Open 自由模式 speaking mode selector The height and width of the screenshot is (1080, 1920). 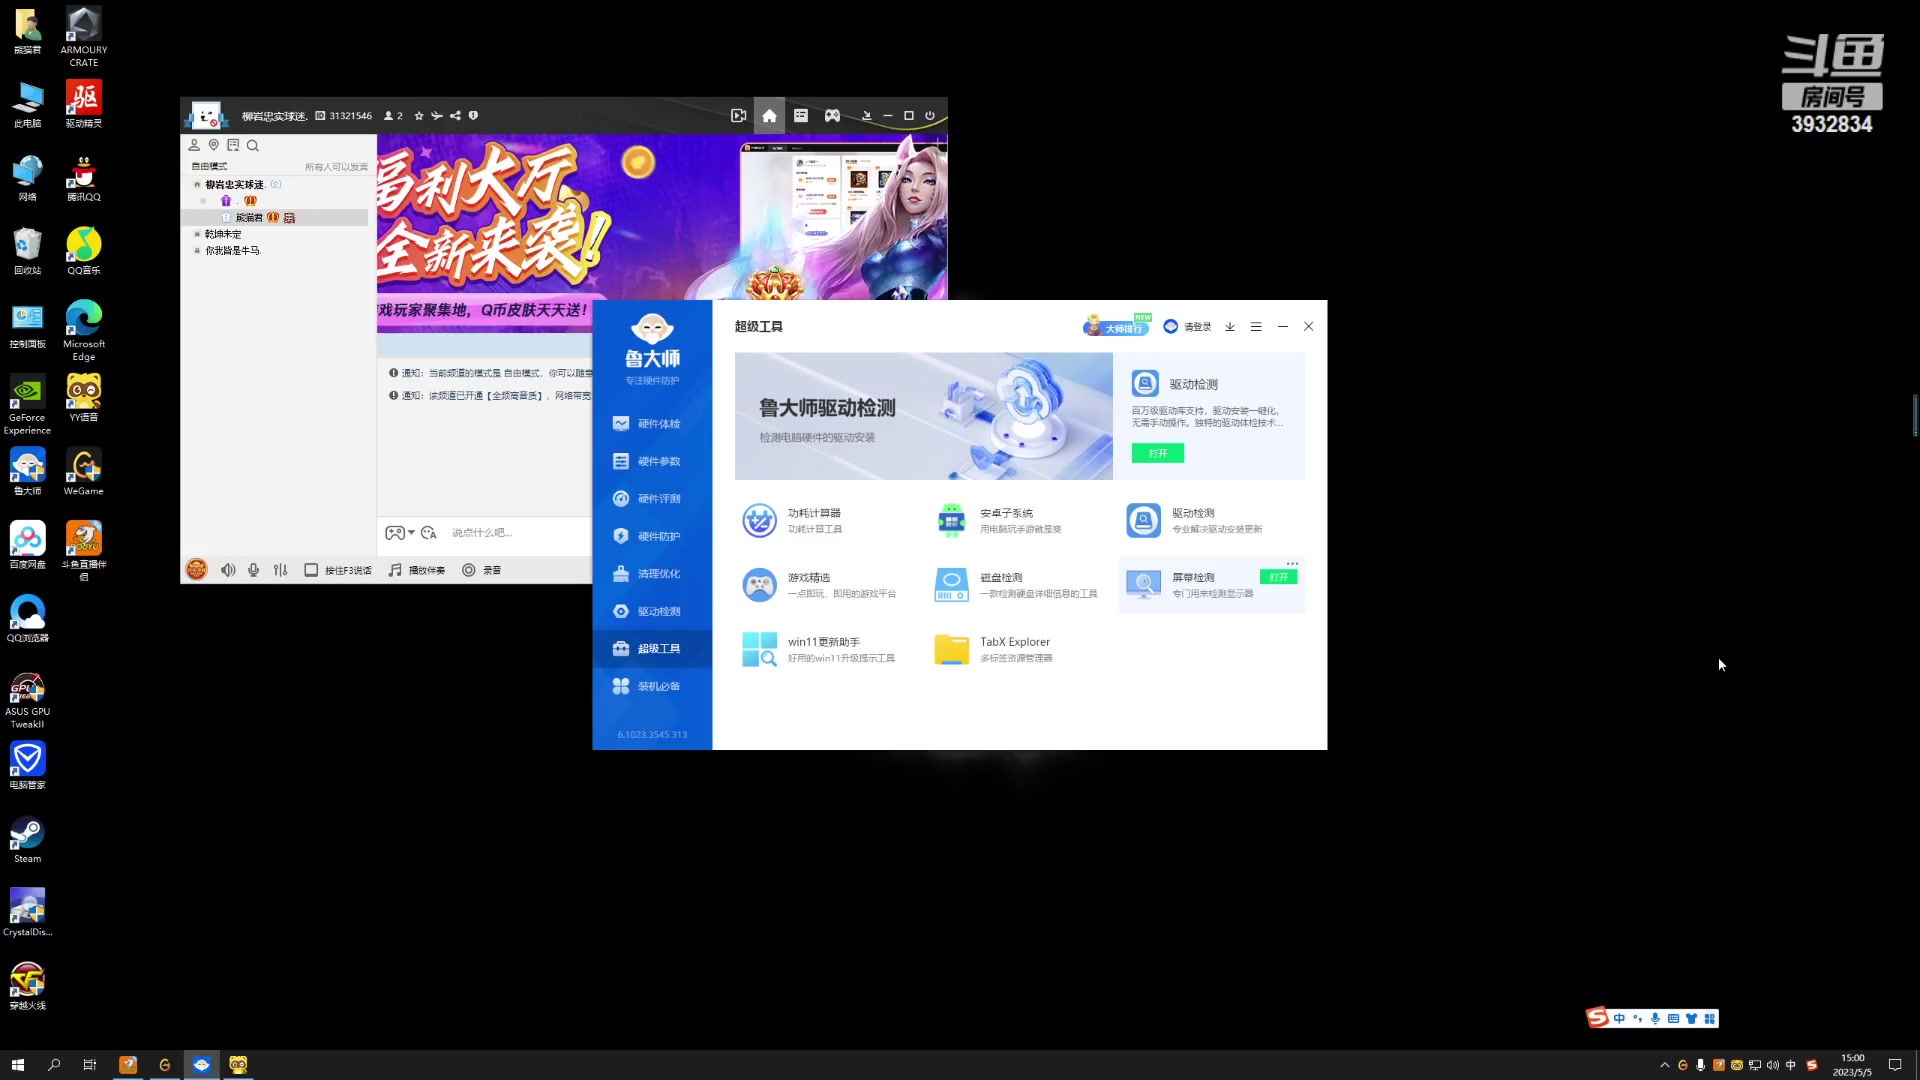[x=210, y=167]
